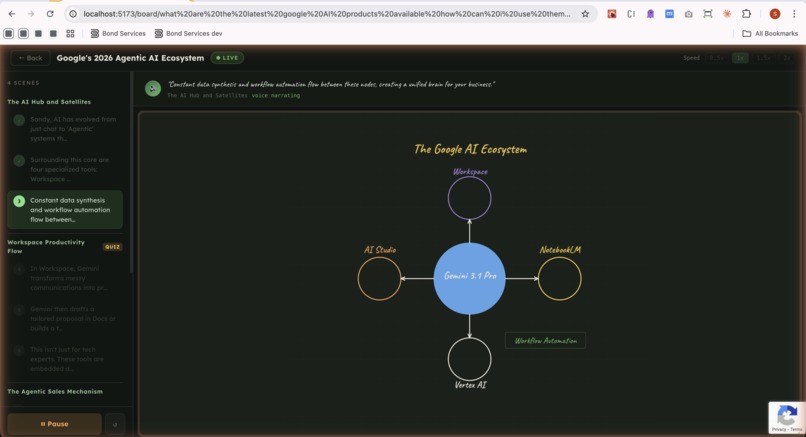
Task: Click the AI Studio circle node
Action: [379, 278]
